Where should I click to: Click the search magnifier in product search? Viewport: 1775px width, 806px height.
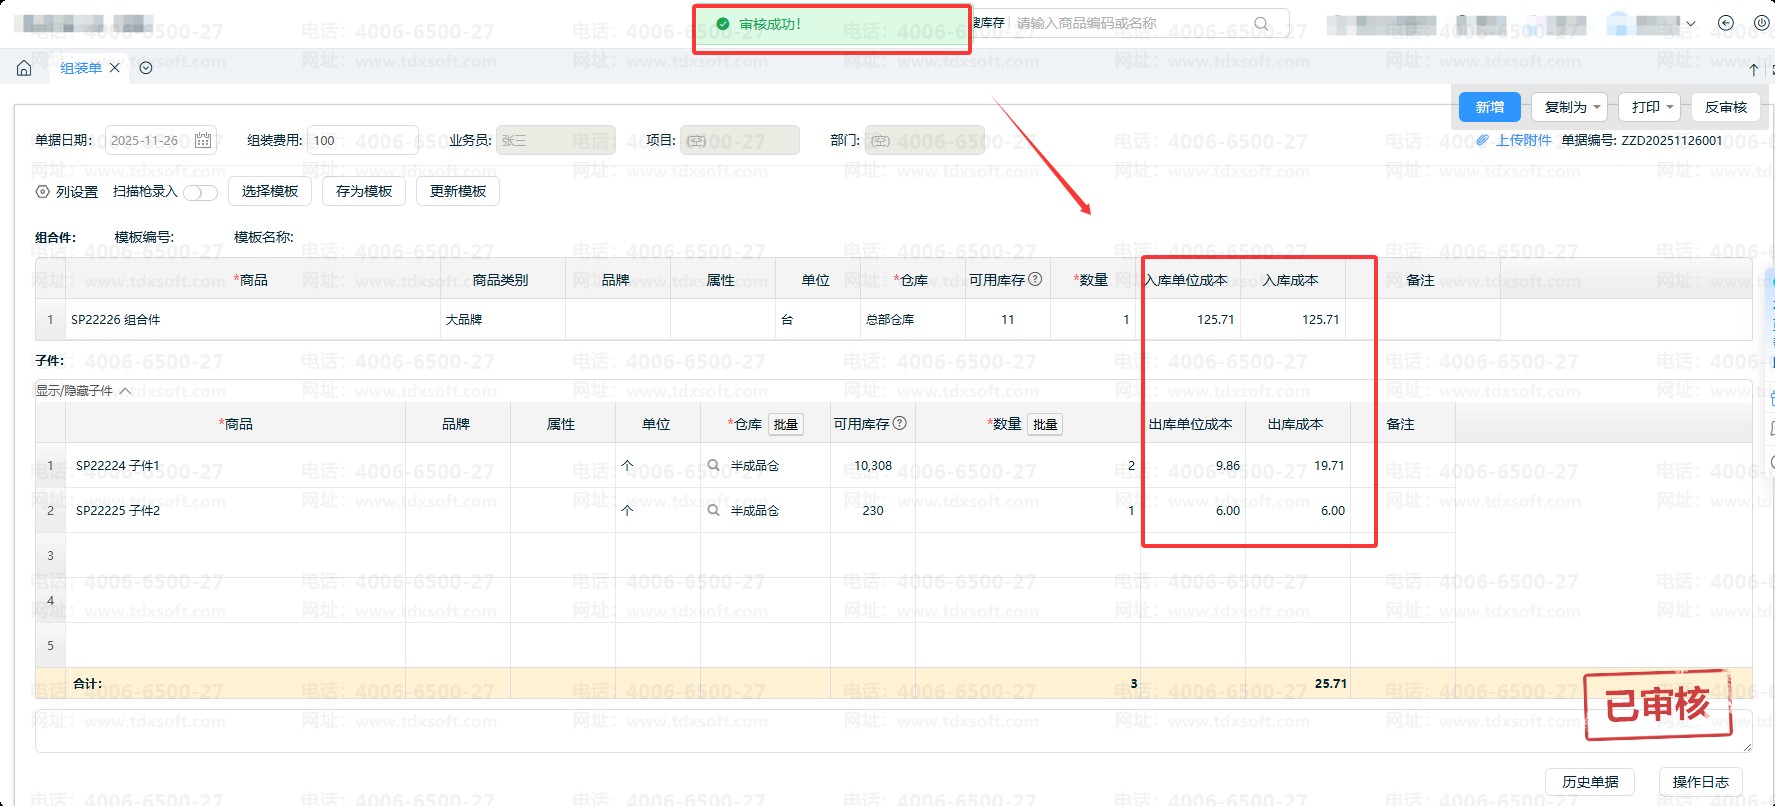tap(1261, 24)
